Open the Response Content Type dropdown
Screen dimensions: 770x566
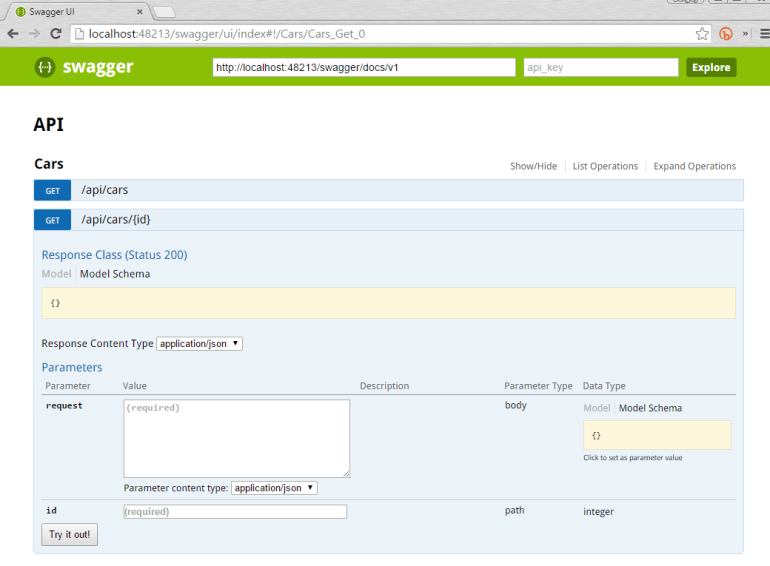(x=199, y=343)
